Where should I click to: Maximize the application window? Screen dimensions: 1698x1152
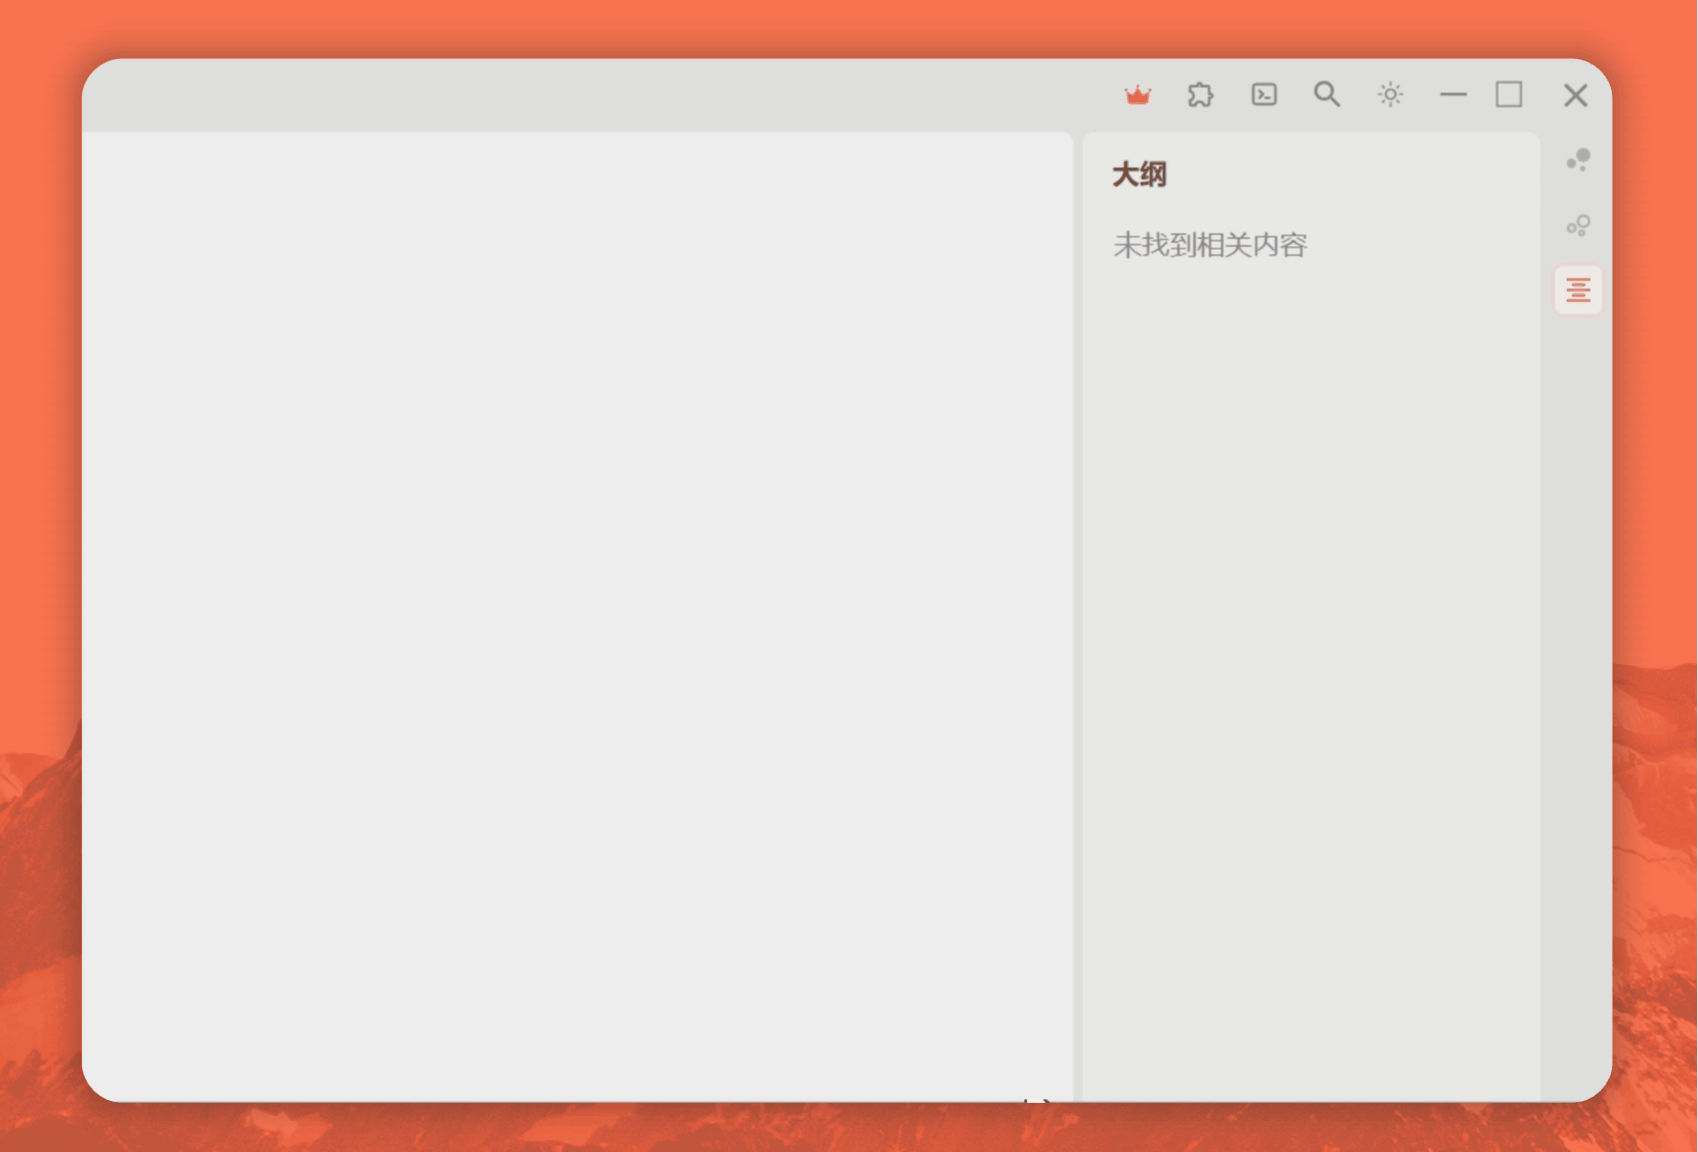click(1509, 94)
